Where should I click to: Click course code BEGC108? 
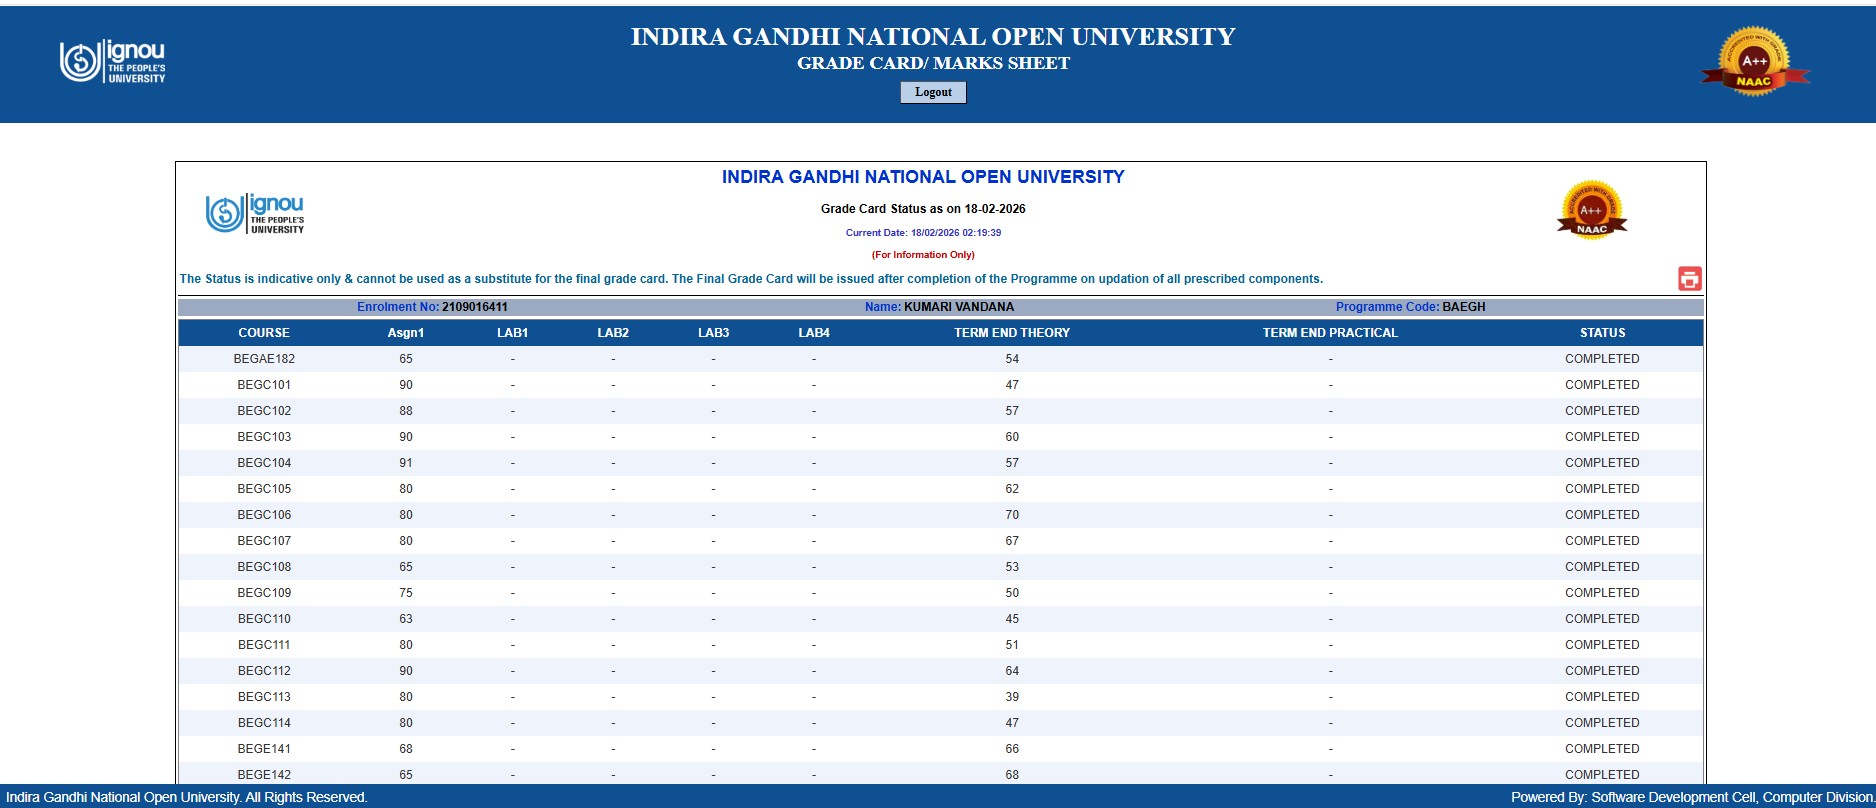point(264,567)
